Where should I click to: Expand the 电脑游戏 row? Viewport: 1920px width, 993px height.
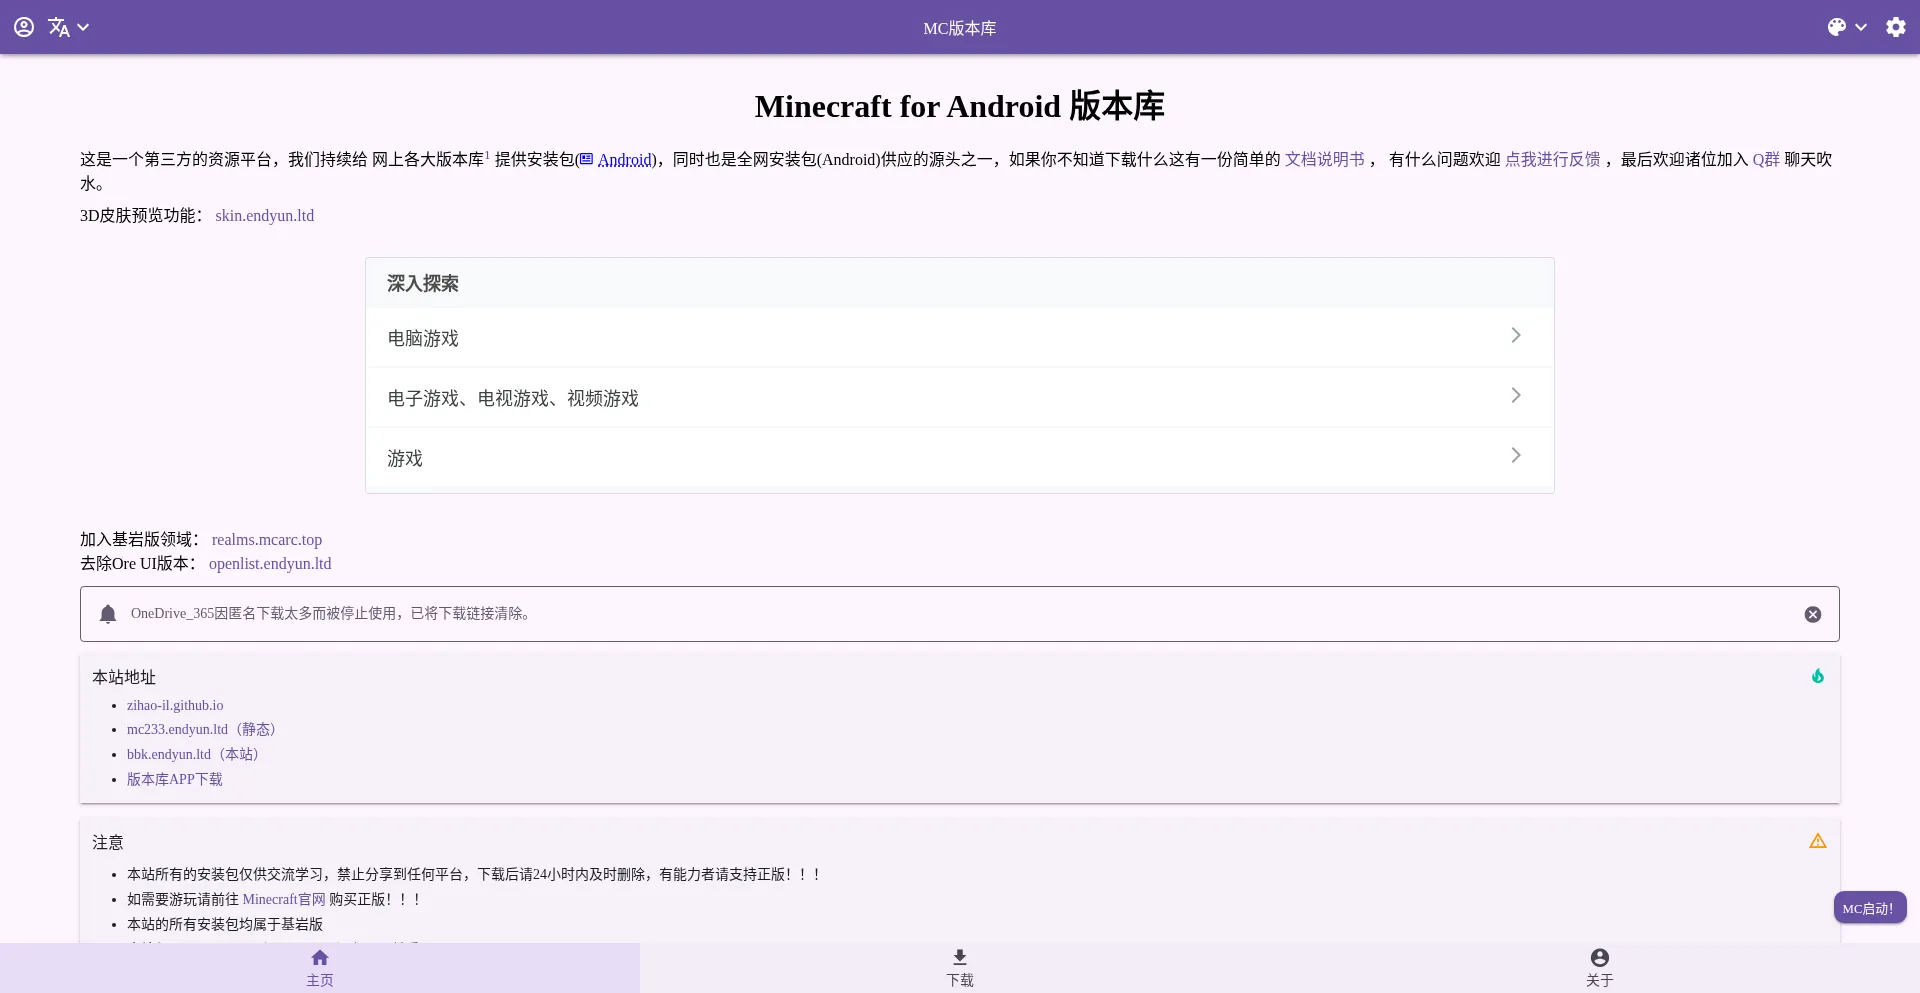pos(960,338)
